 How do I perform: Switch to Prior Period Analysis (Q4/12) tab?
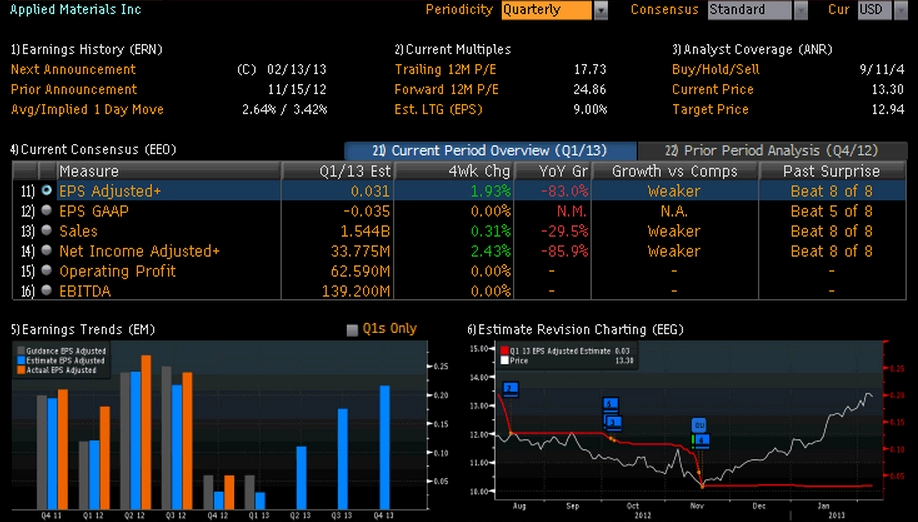point(772,150)
